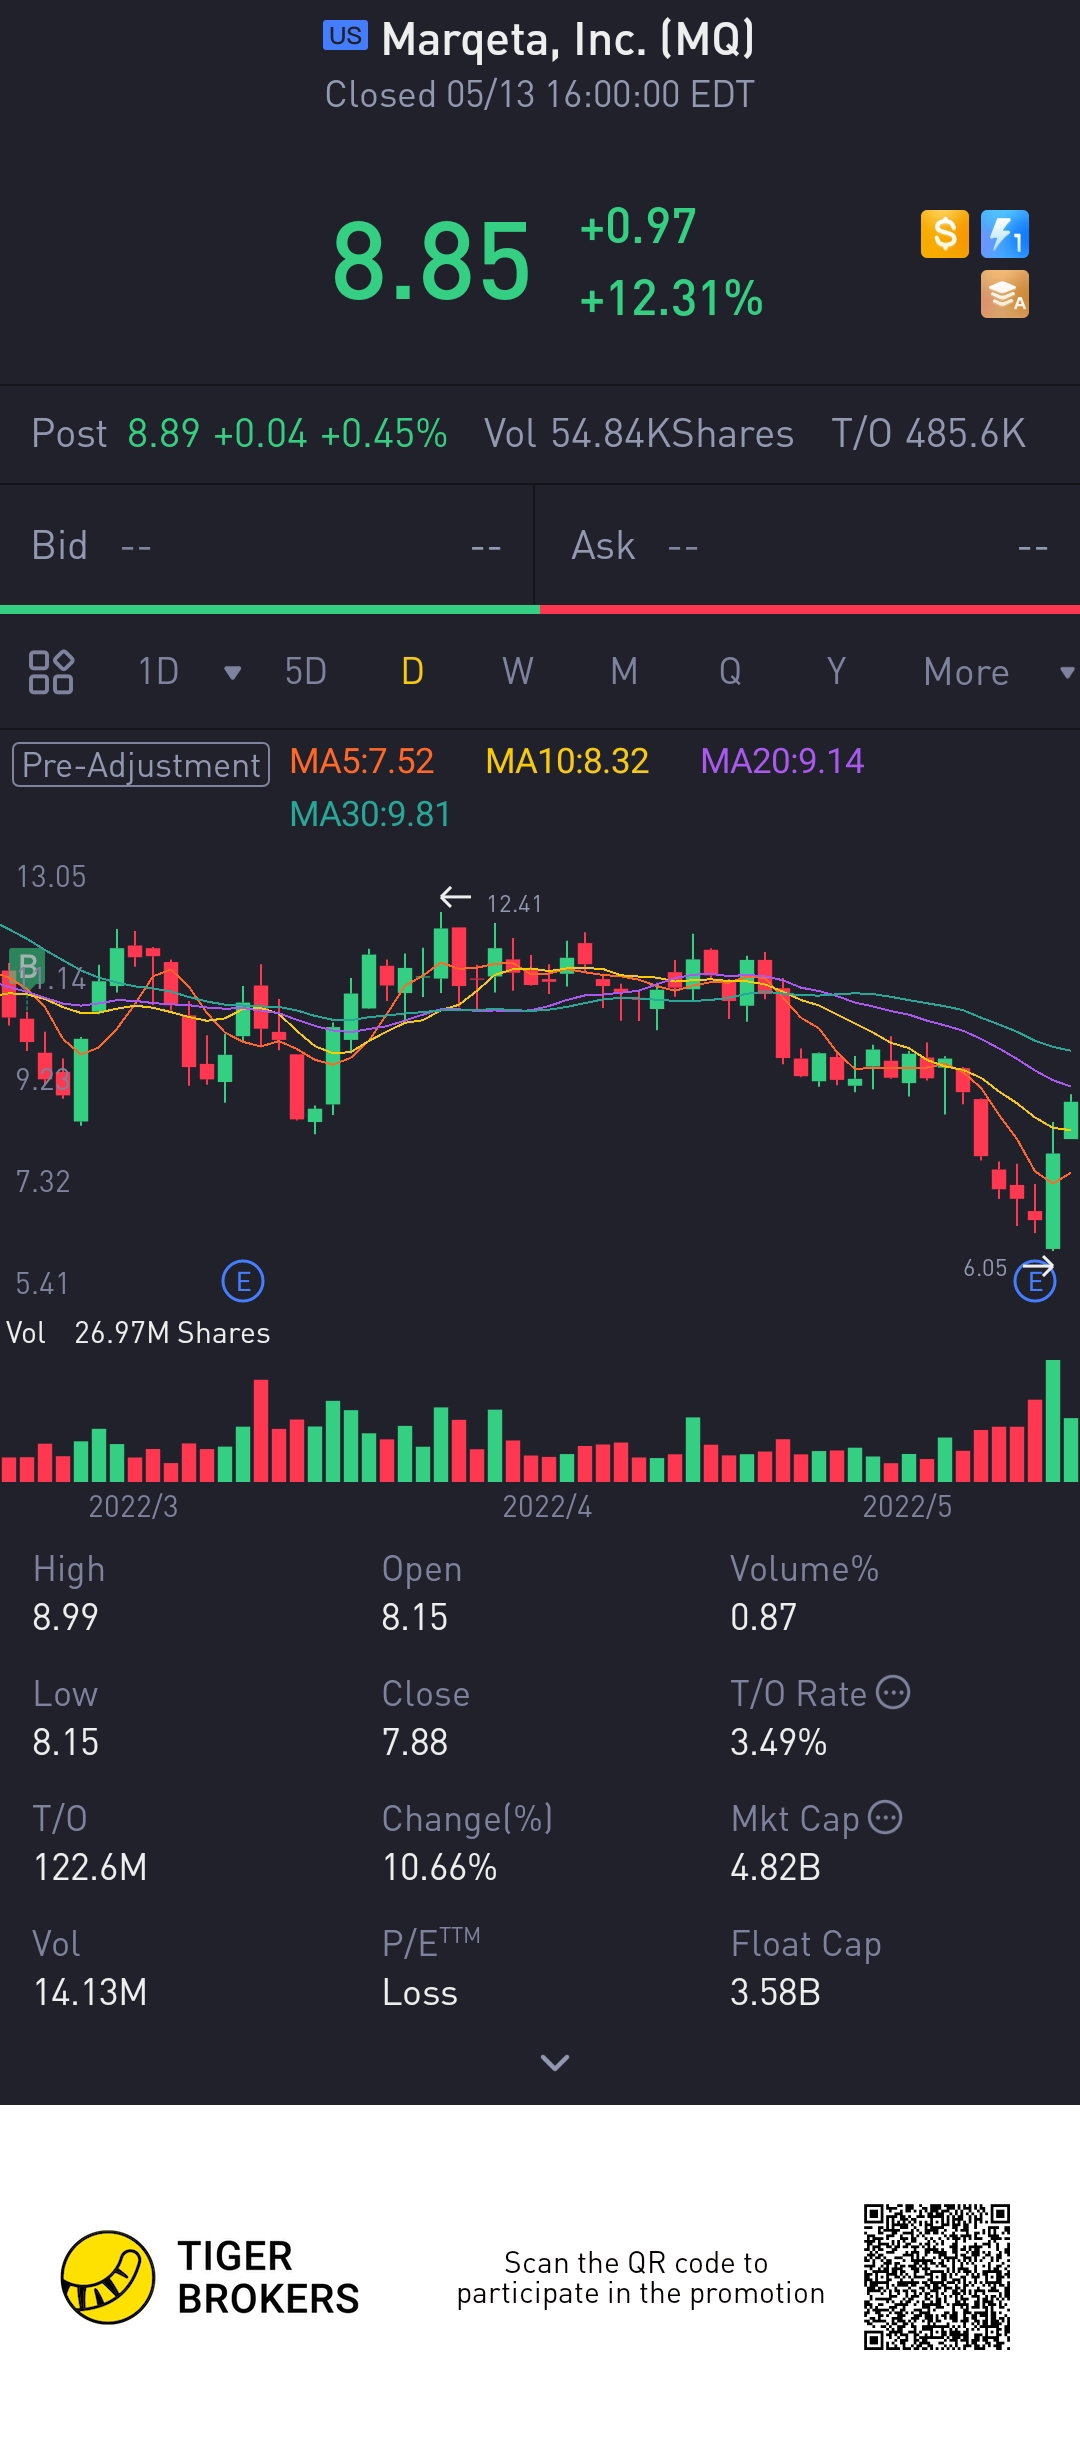The height and width of the screenshot is (2450, 1080).
Task: Tap the P/E TTM Loss value
Action: pyautogui.click(x=420, y=1992)
